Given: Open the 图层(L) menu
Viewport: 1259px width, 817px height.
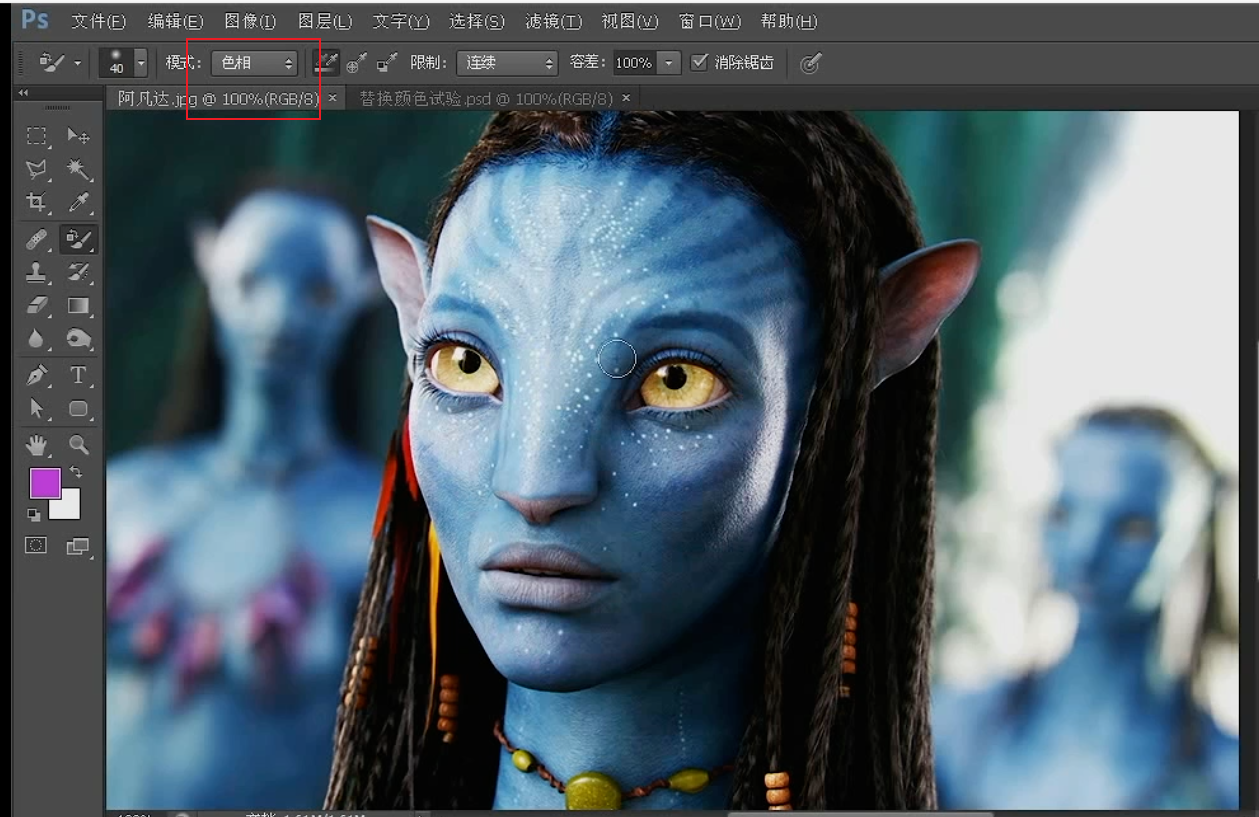Looking at the screenshot, I should (325, 21).
